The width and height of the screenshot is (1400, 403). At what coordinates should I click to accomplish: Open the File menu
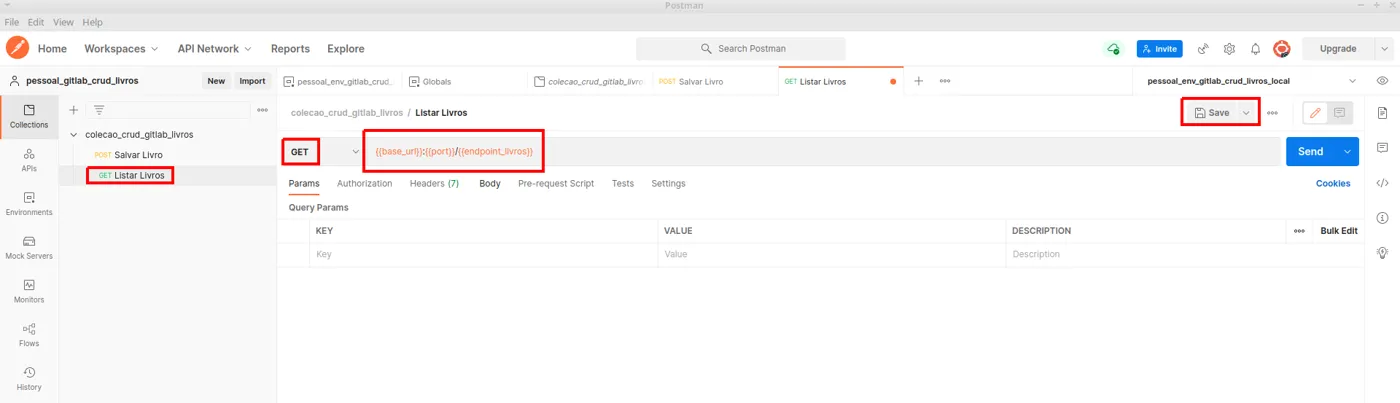click(x=12, y=22)
